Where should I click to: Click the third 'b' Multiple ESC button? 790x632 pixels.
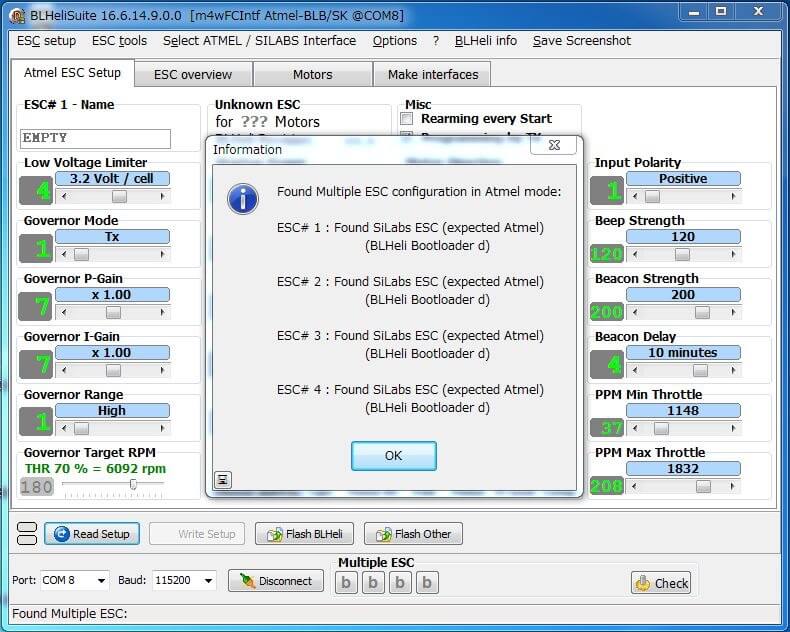coord(400,583)
